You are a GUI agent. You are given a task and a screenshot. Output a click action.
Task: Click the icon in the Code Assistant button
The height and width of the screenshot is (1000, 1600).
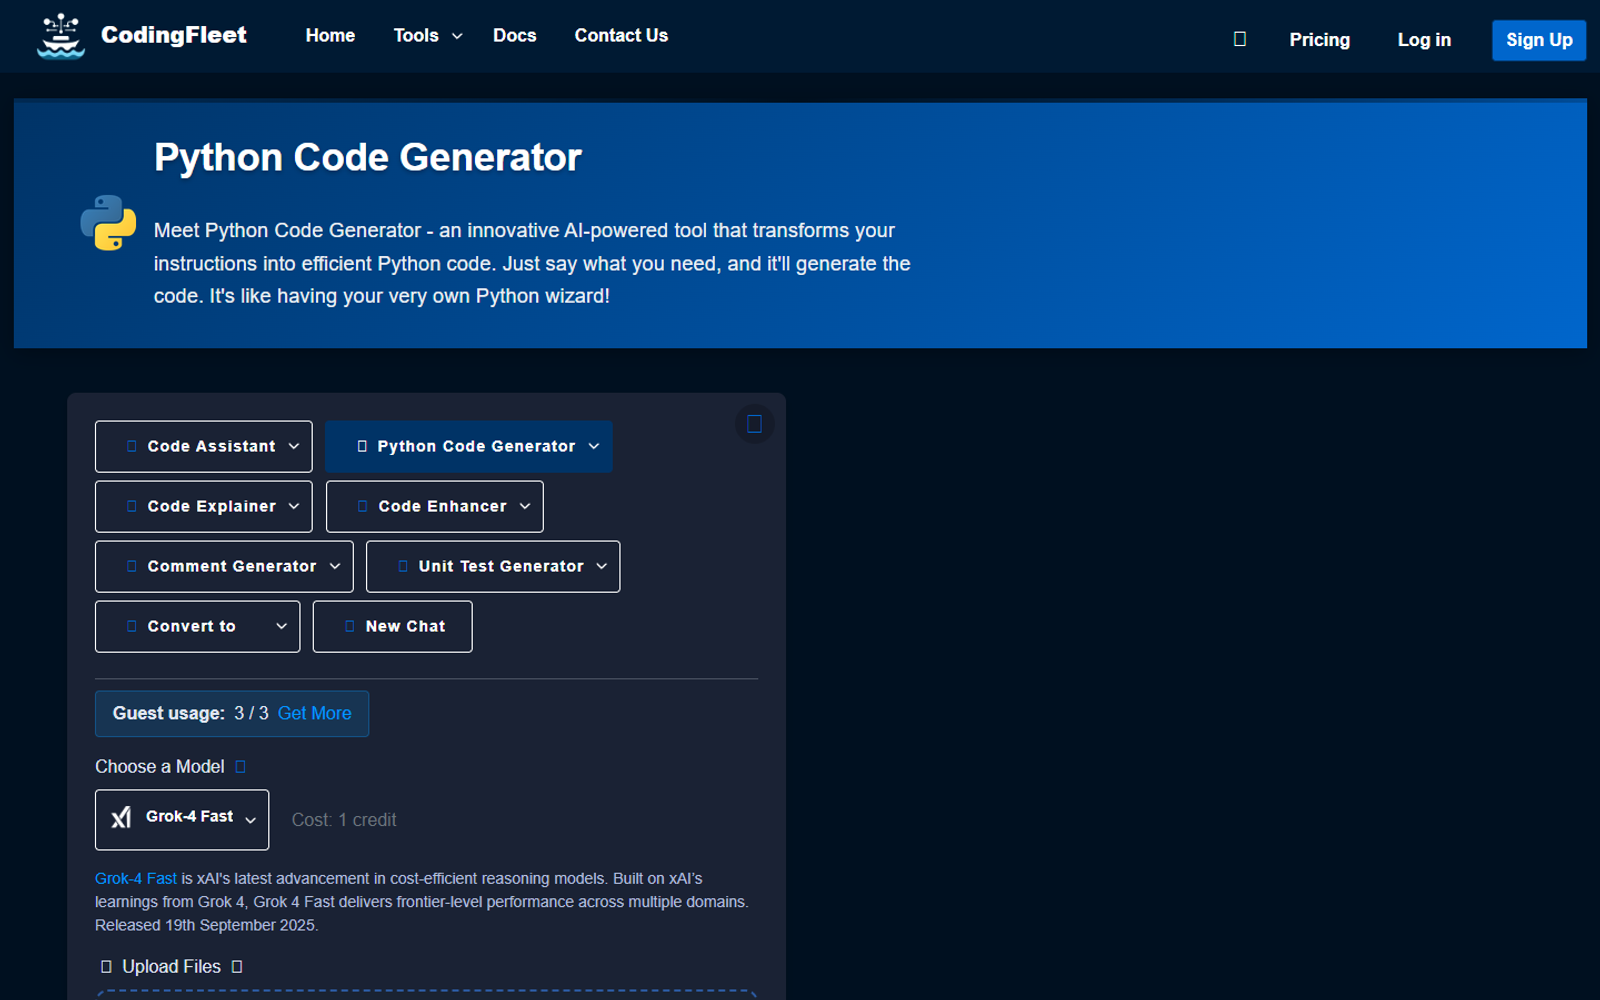(132, 446)
